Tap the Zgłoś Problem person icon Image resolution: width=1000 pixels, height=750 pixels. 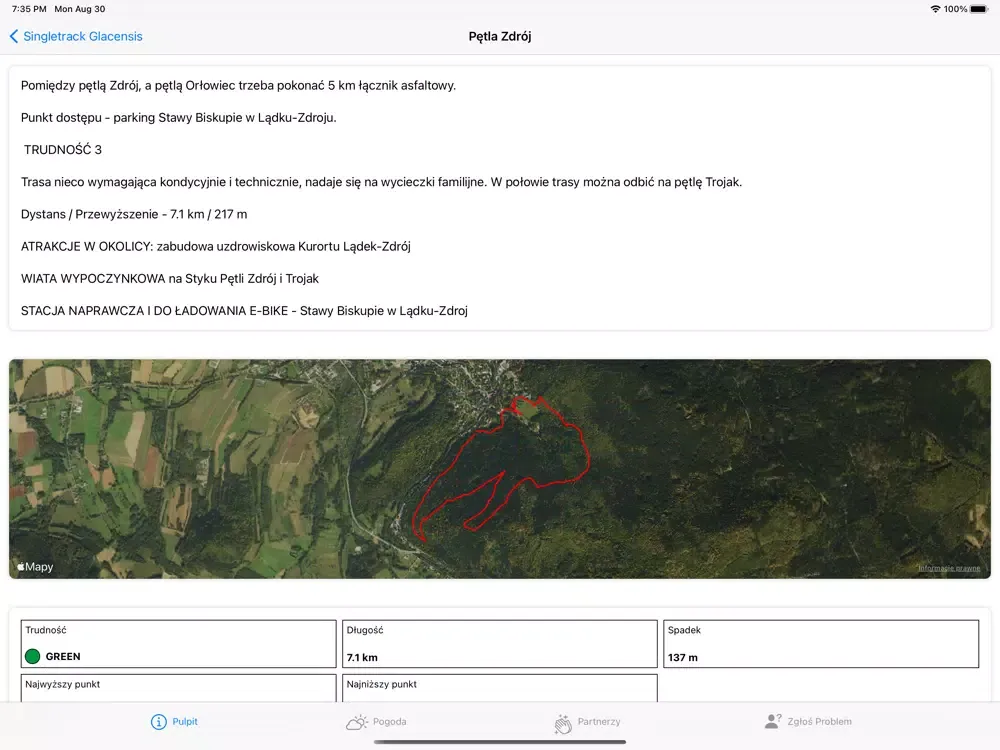coord(772,721)
